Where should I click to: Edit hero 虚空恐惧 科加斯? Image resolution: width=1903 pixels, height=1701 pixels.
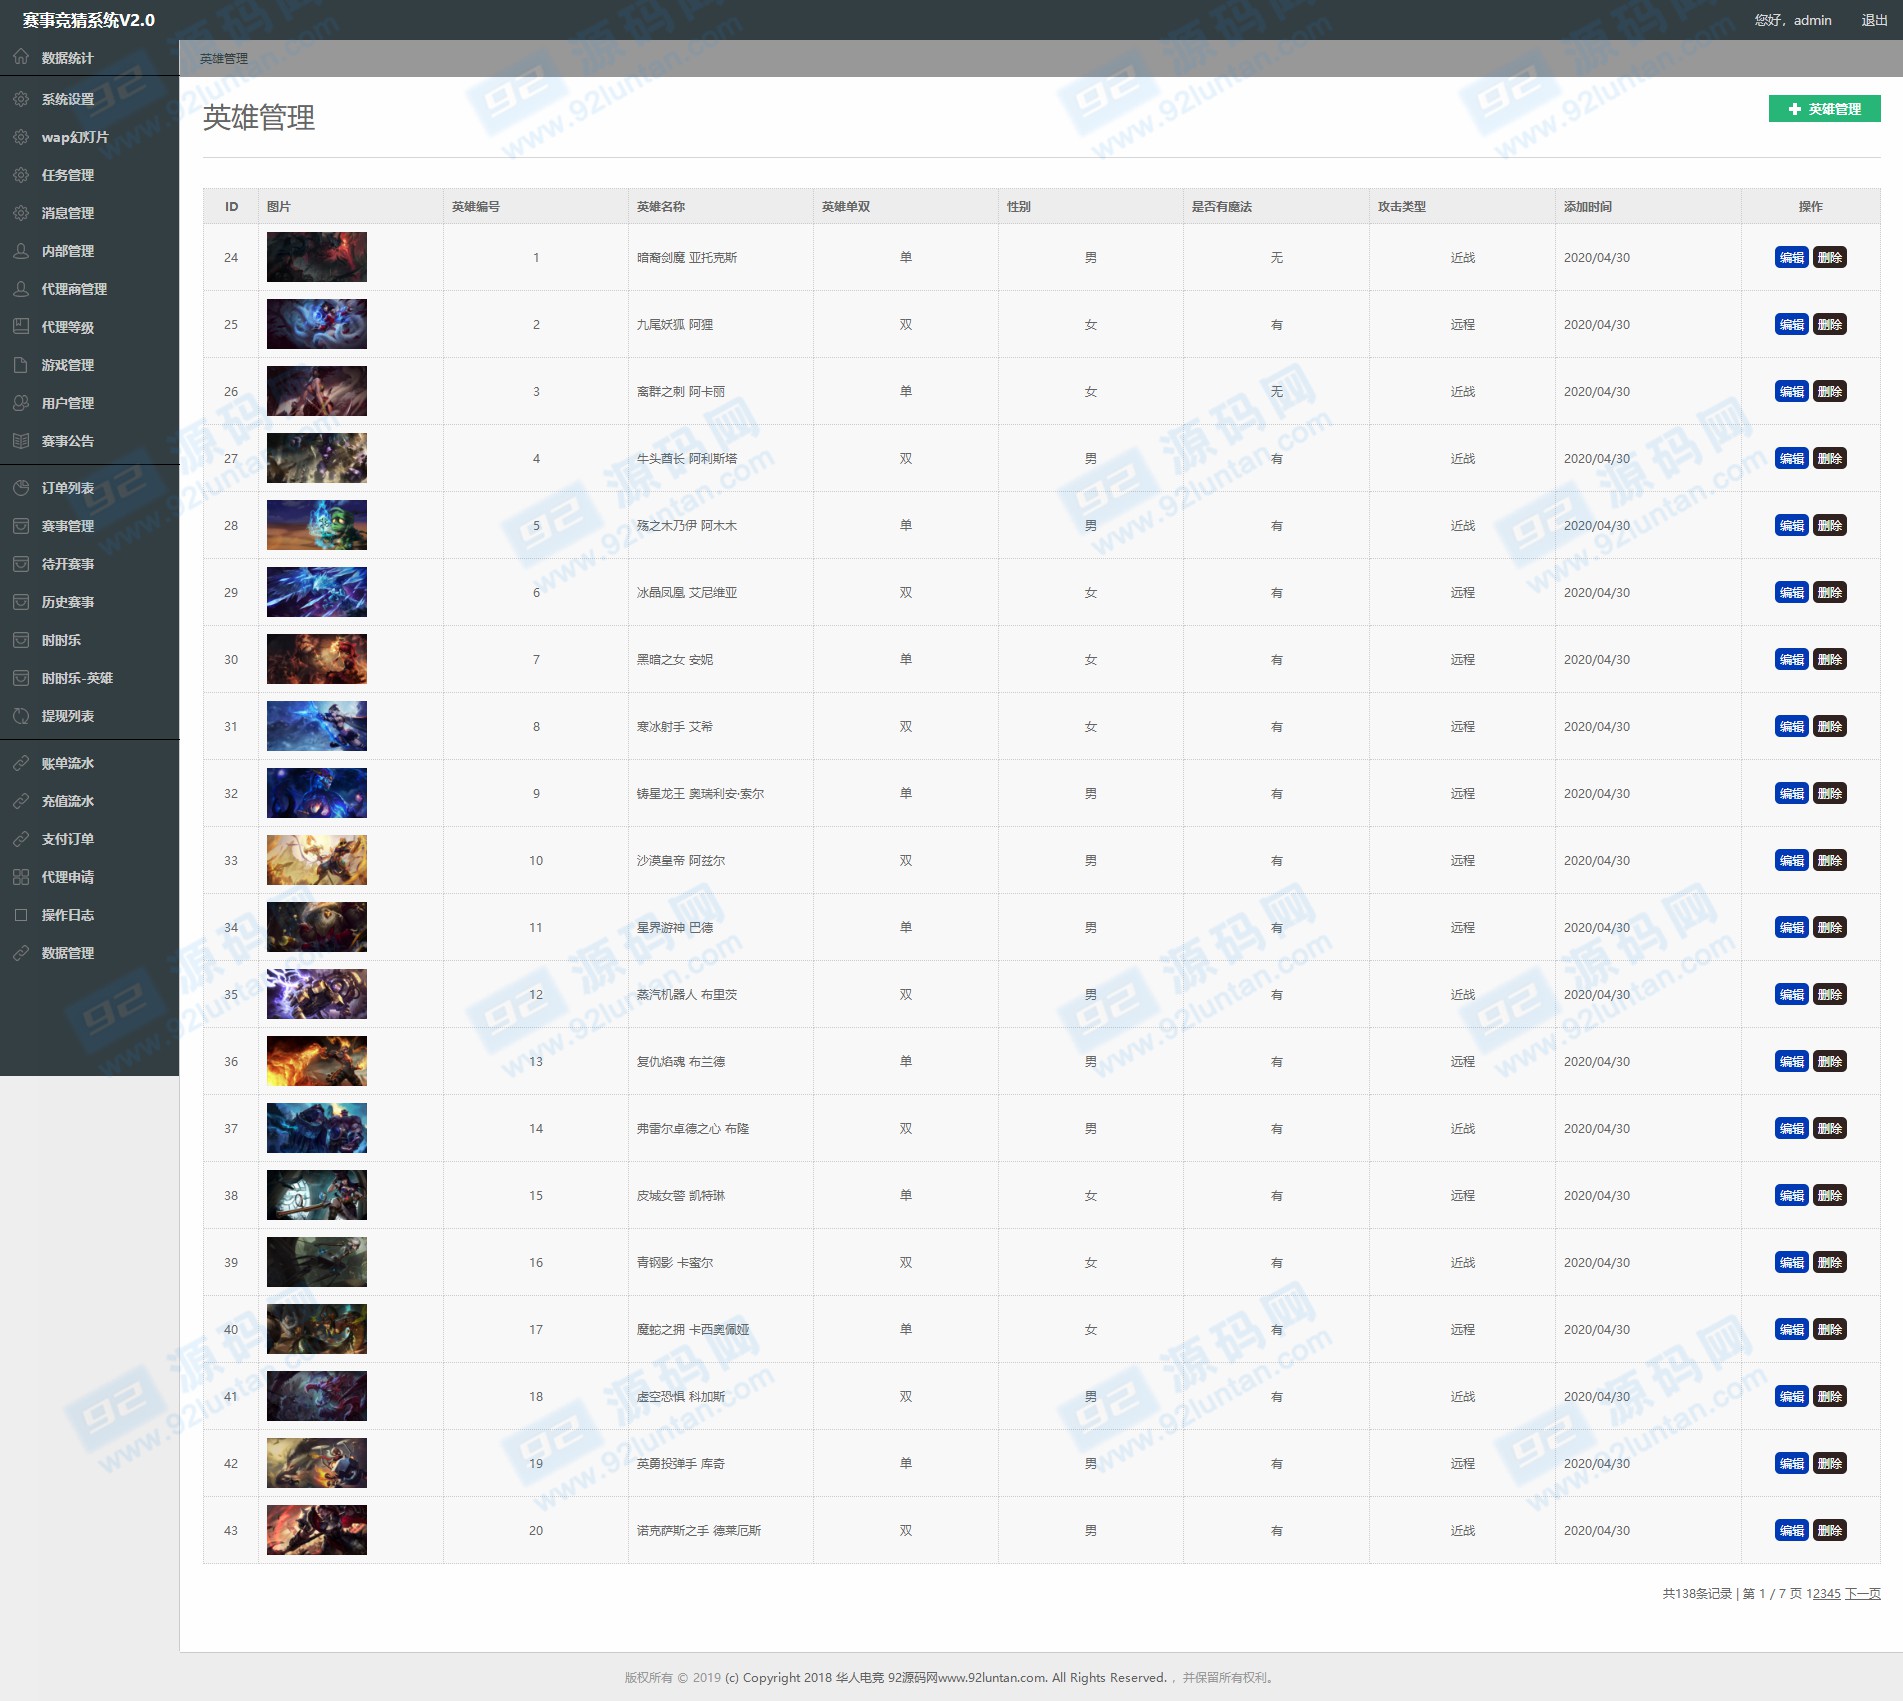(x=1791, y=1397)
